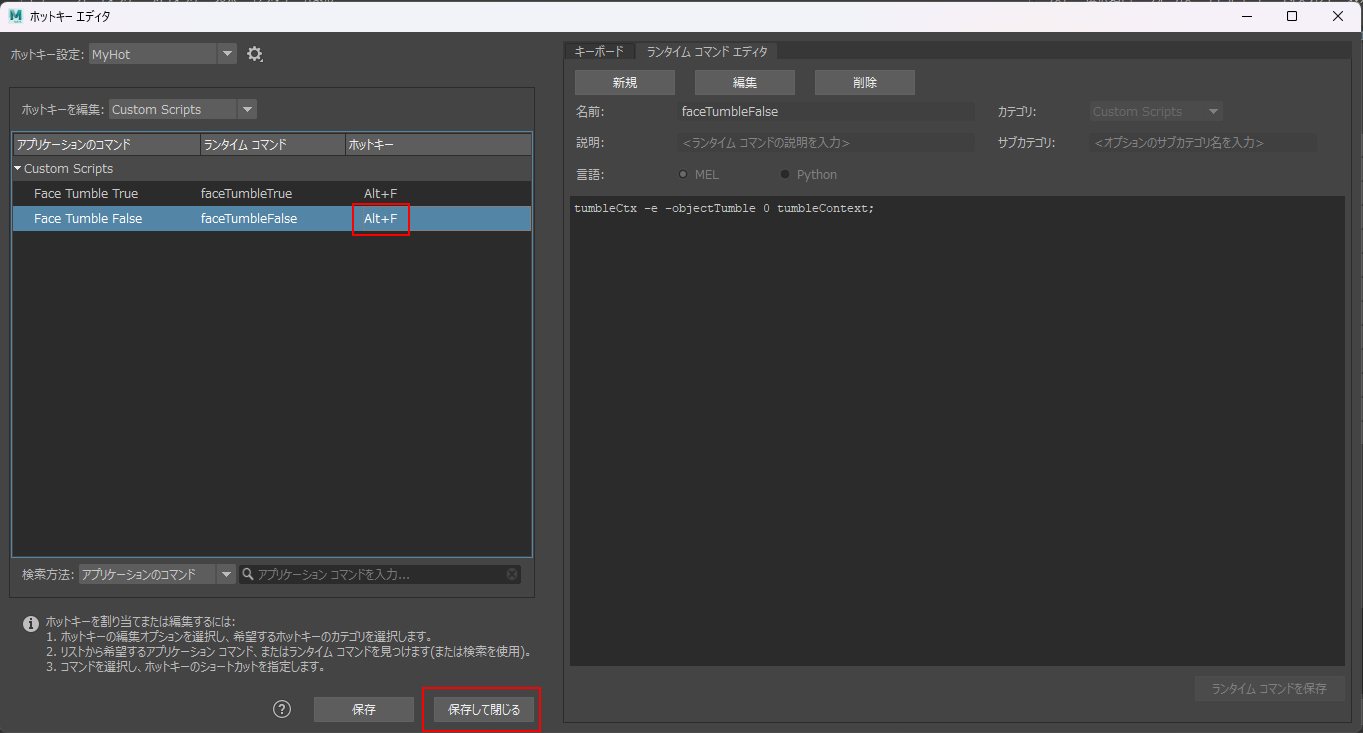The image size is (1363, 733).
Task: Collapse the Custom Scripts tree group
Action: coord(18,169)
